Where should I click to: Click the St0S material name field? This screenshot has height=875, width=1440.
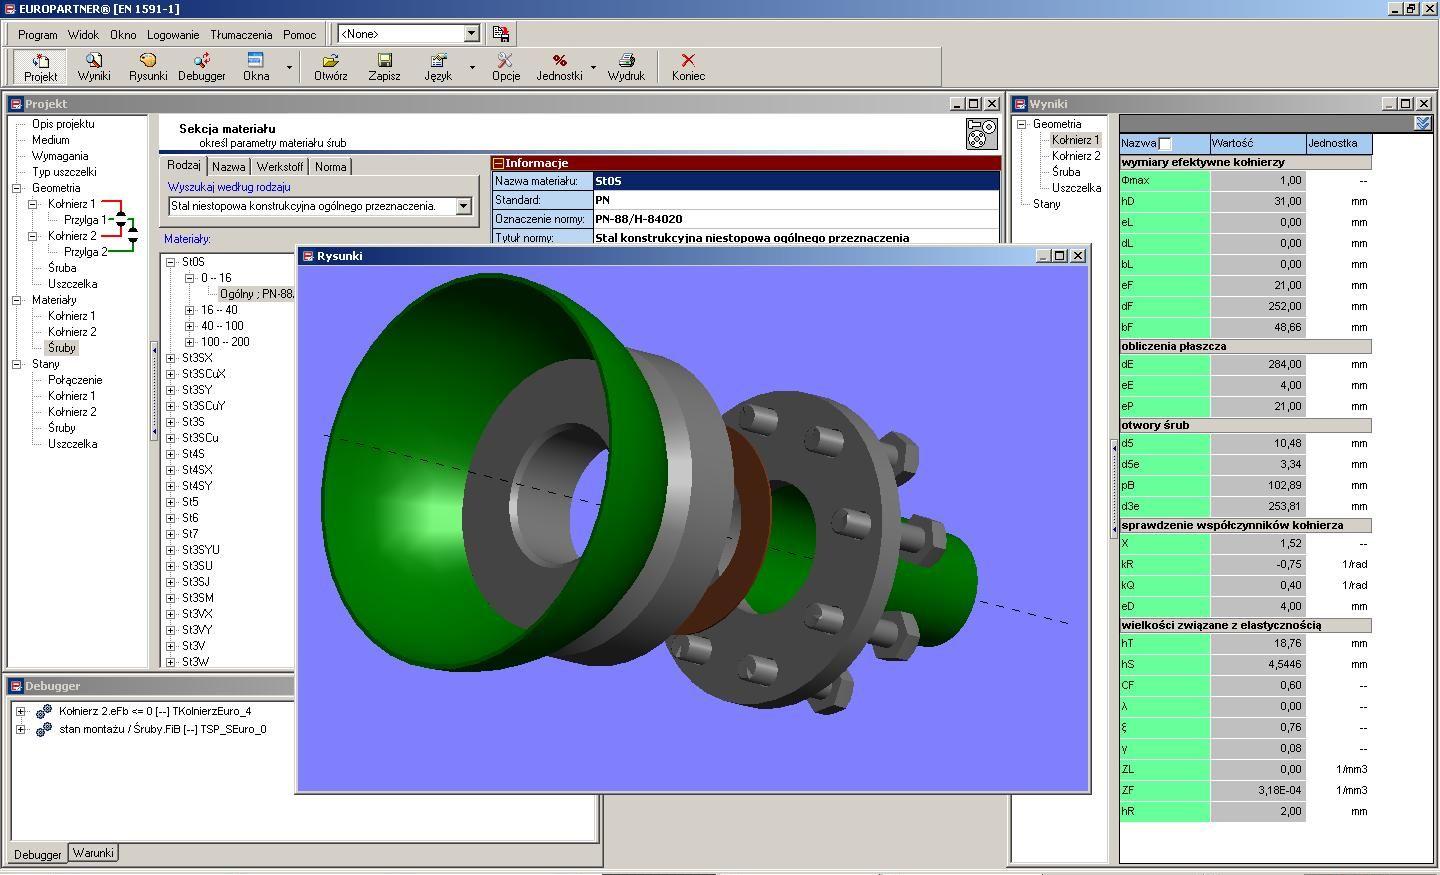[796, 181]
